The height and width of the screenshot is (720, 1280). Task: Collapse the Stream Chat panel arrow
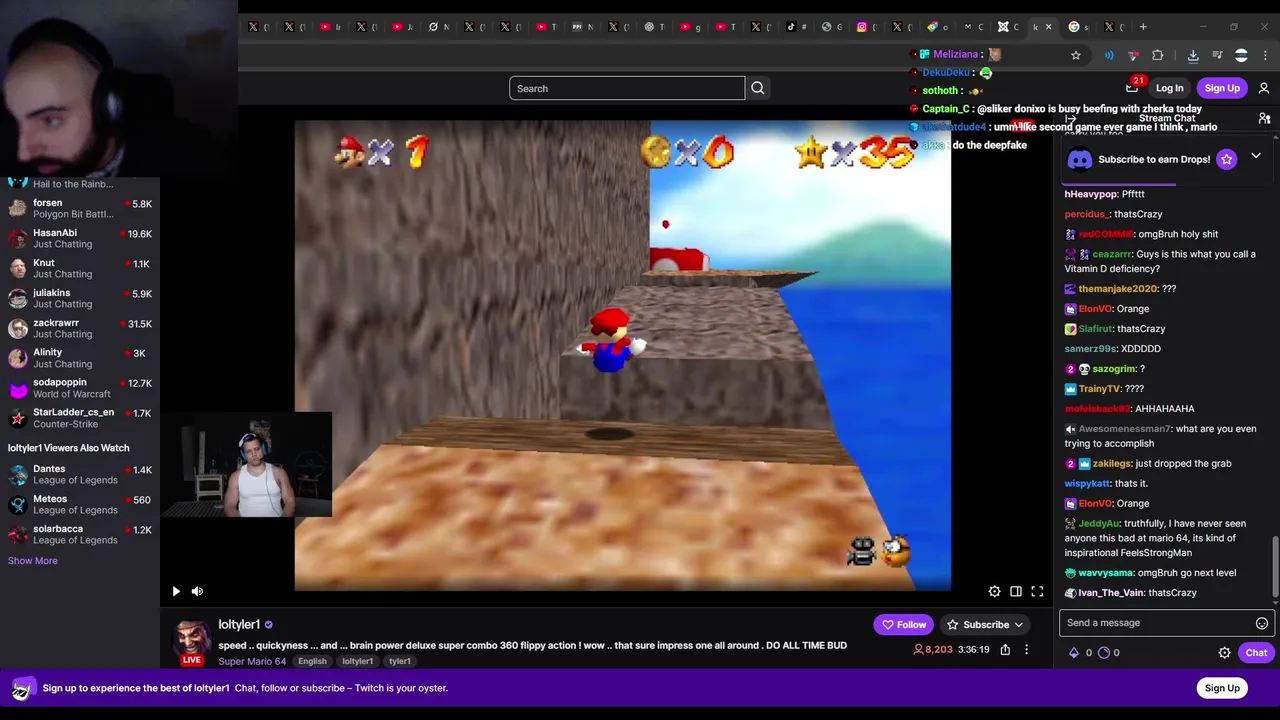pos(1071,119)
